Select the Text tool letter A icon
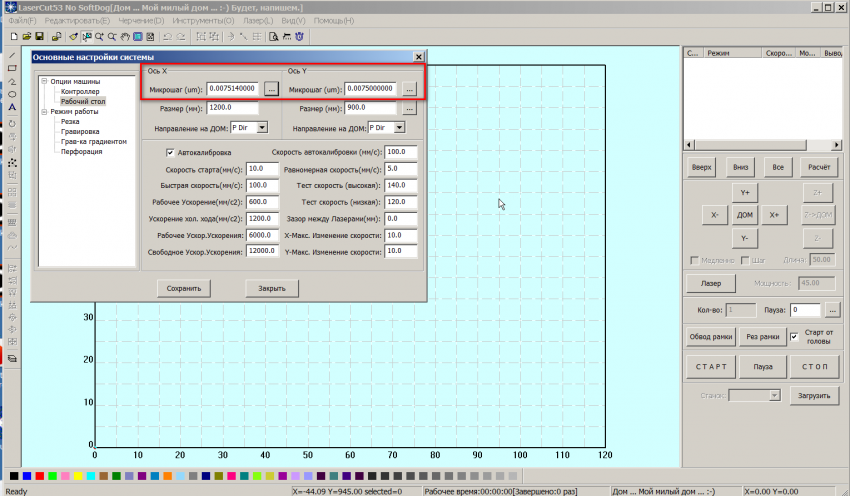Image resolution: width=850 pixels, height=496 pixels. pyautogui.click(x=12, y=107)
